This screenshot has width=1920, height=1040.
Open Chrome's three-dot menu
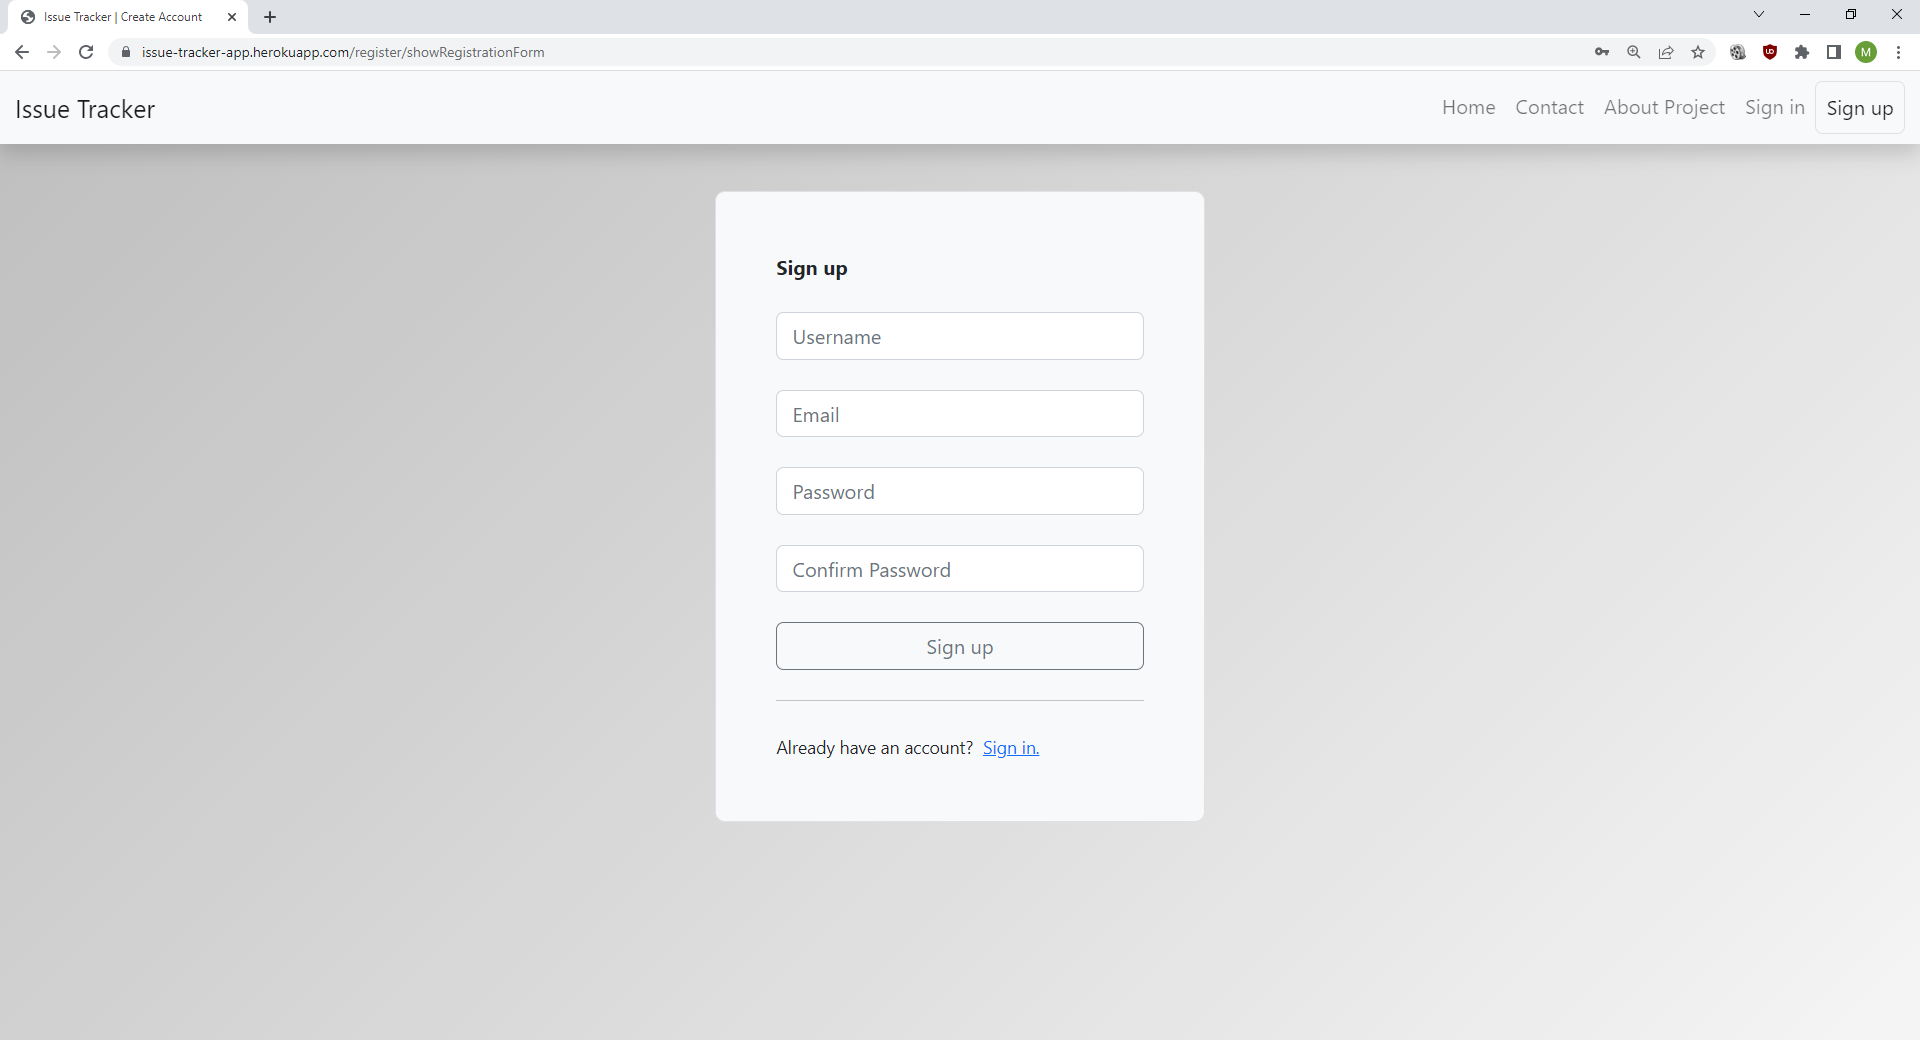(1898, 52)
